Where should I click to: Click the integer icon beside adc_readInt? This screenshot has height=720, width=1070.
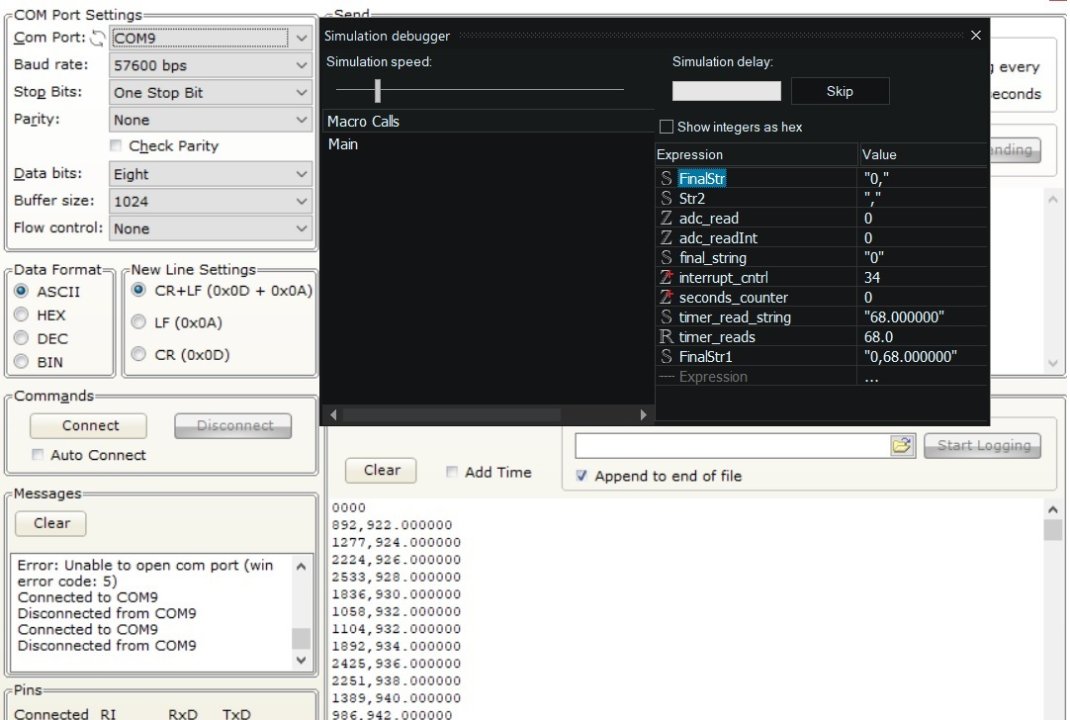[666, 237]
